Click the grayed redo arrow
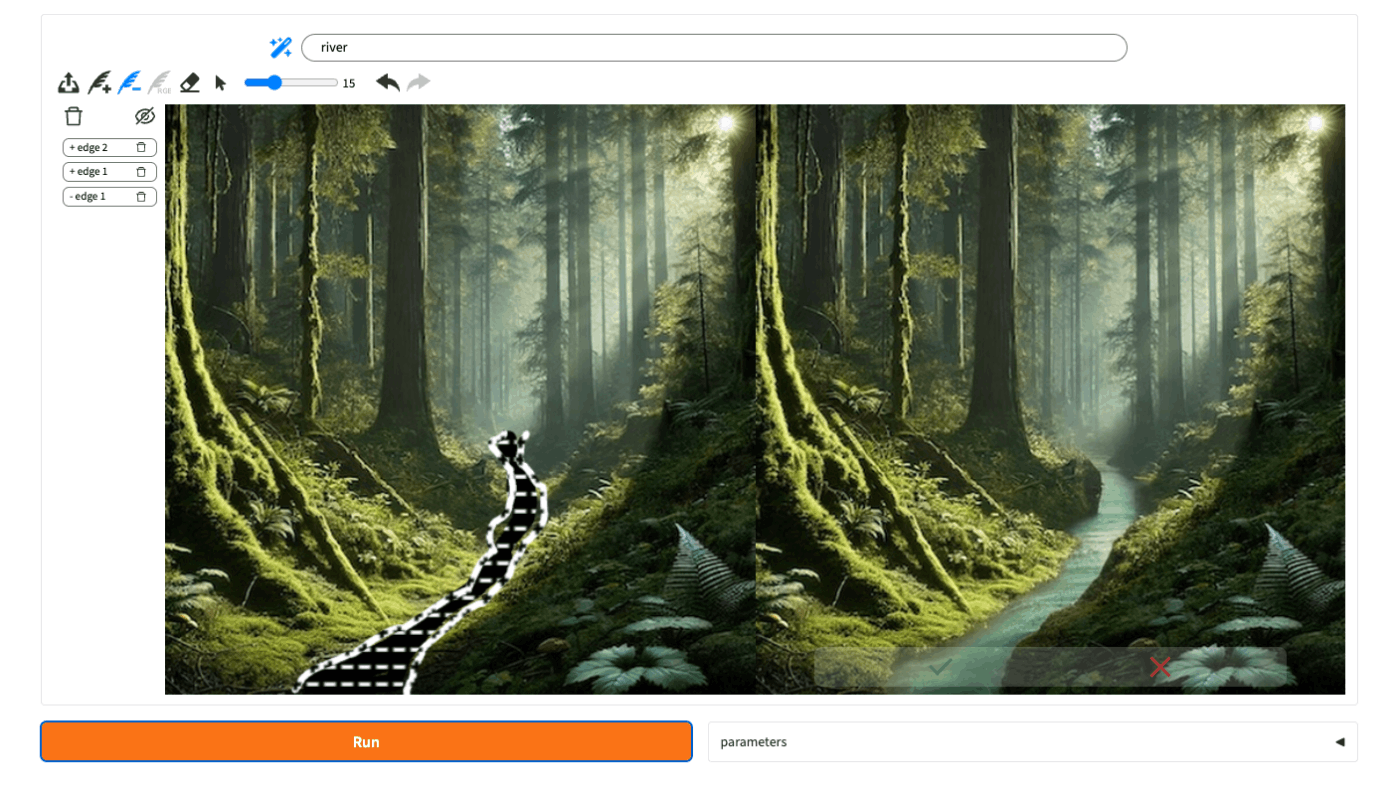Image resolution: width=1400 pixels, height=797 pixels. (x=418, y=82)
